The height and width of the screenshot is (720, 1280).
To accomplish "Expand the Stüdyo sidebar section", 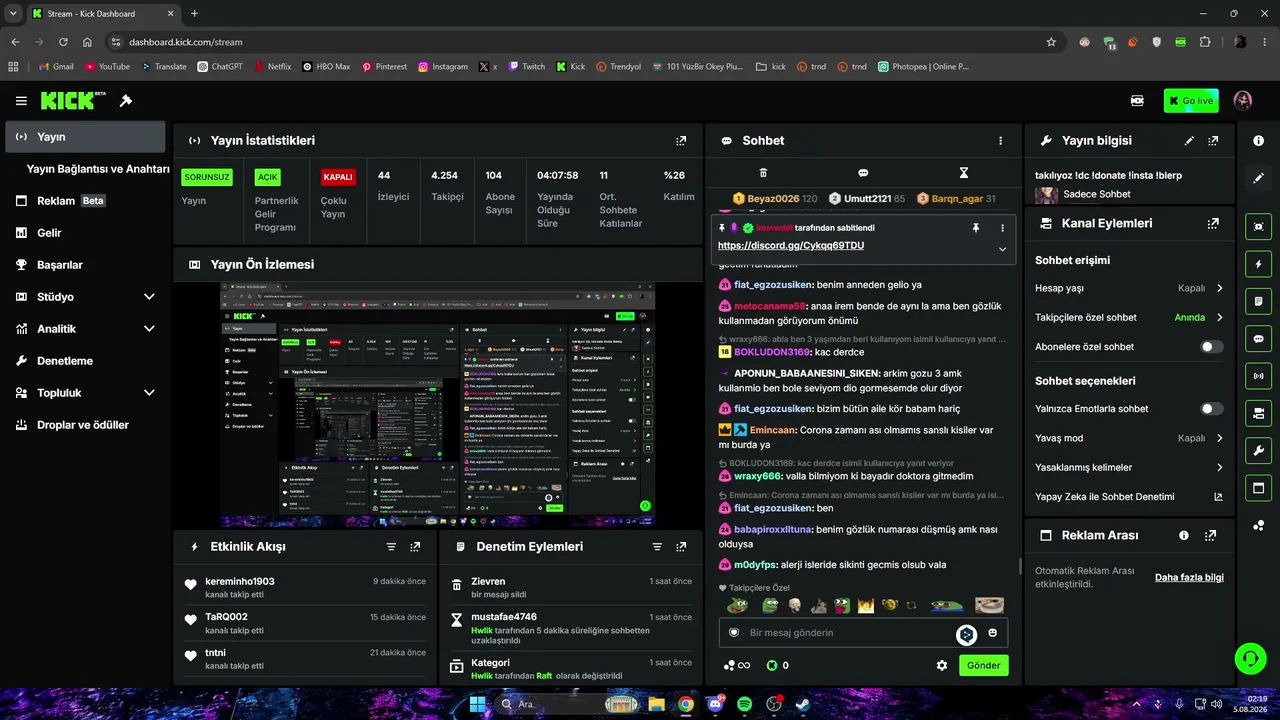I will click(149, 297).
